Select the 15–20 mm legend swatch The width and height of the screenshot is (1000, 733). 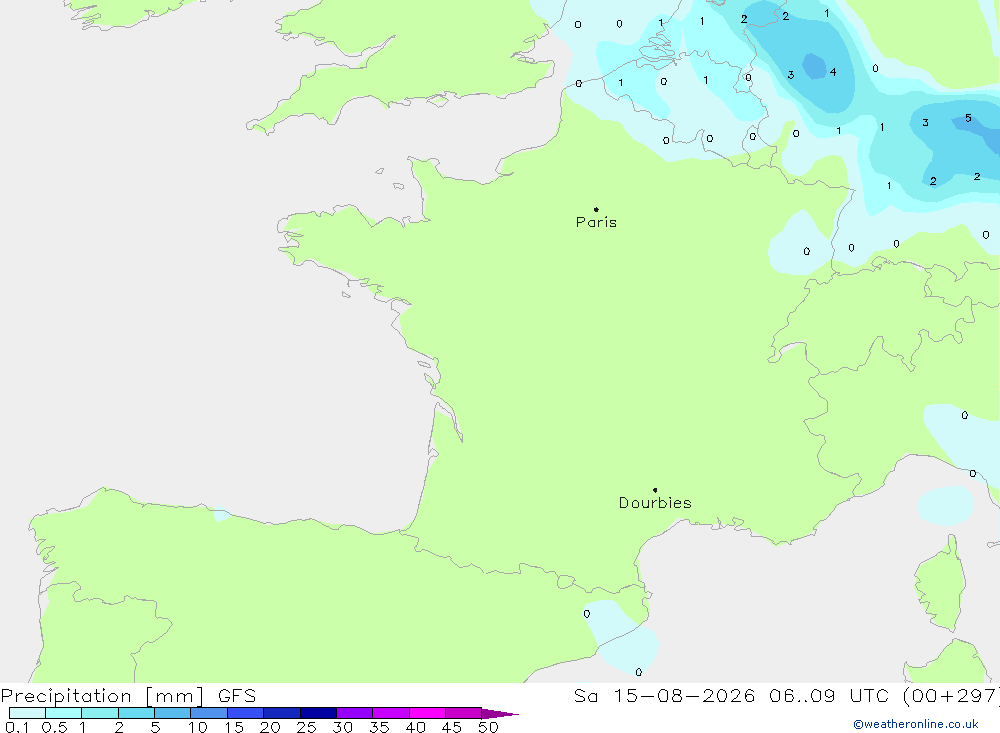pos(246,713)
